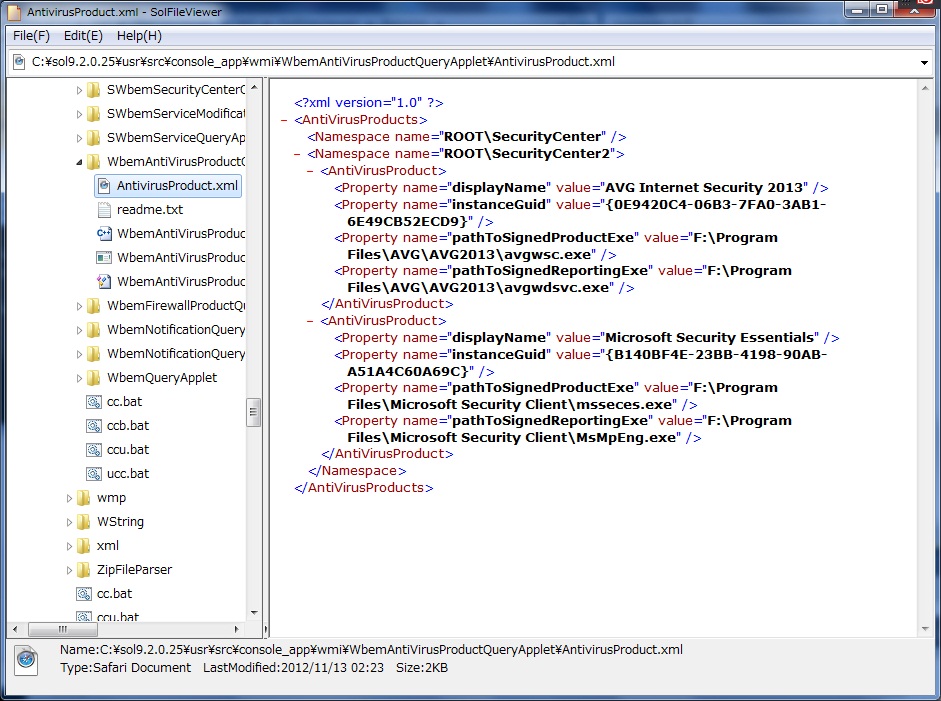This screenshot has width=941, height=701.
Task: Click the 'LastModified:2012/11/13 02:23' status text
Action: pos(293,668)
